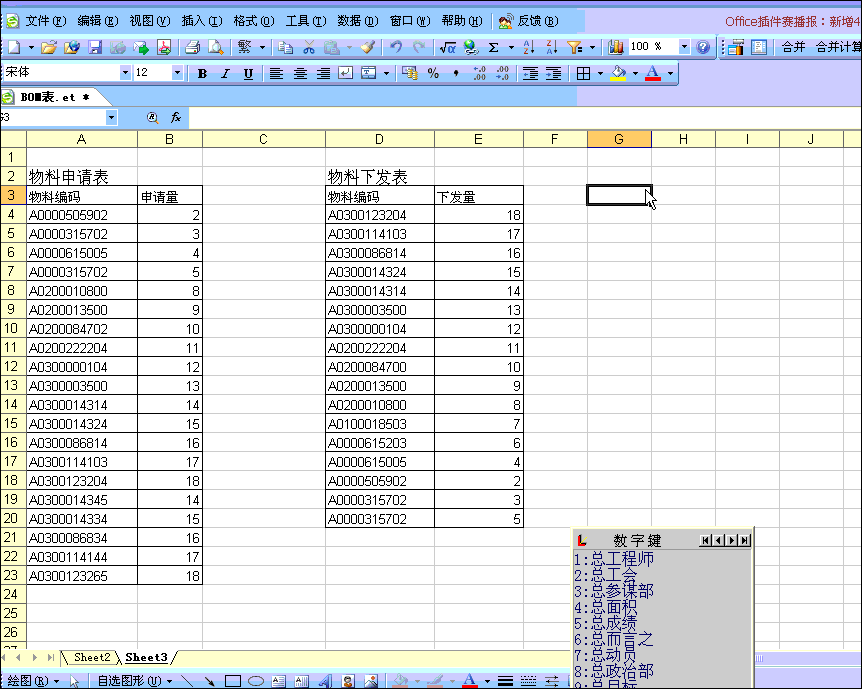Screen dimensions: 862x689
Task: Open the Name Box dropdown arrow
Action: 112,117
